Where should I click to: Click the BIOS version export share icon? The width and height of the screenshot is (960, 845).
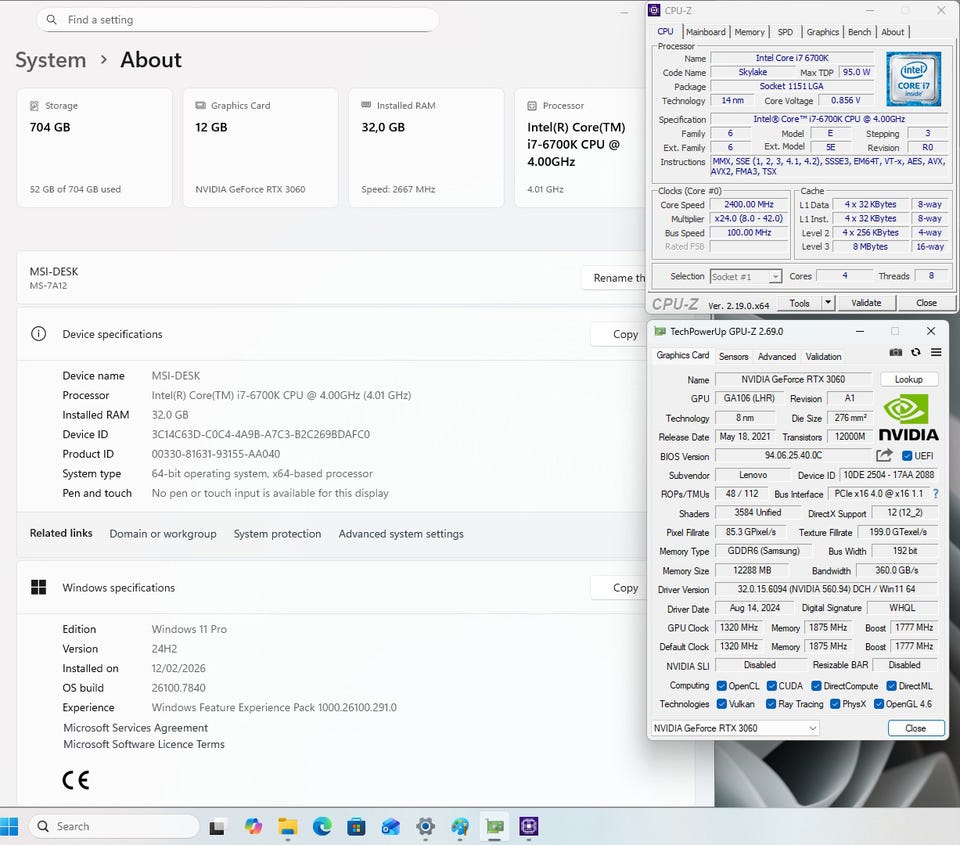pos(884,456)
